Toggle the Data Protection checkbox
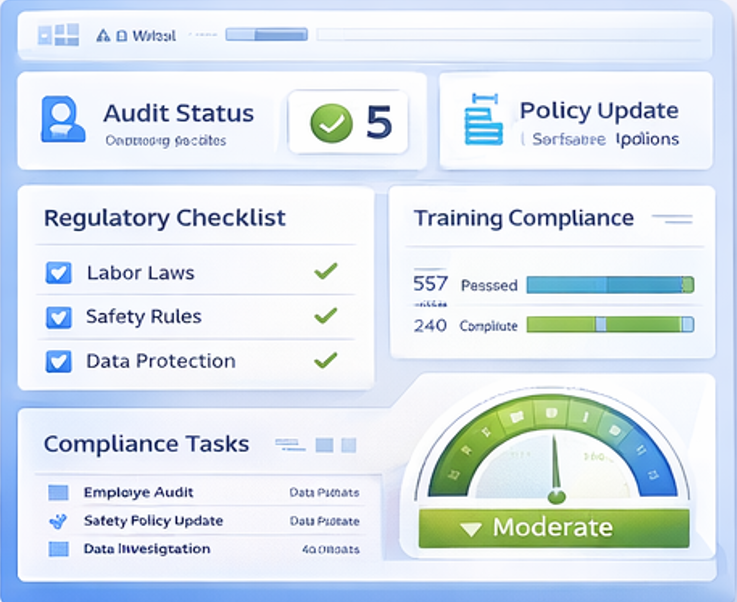The width and height of the screenshot is (737, 602). point(59,361)
